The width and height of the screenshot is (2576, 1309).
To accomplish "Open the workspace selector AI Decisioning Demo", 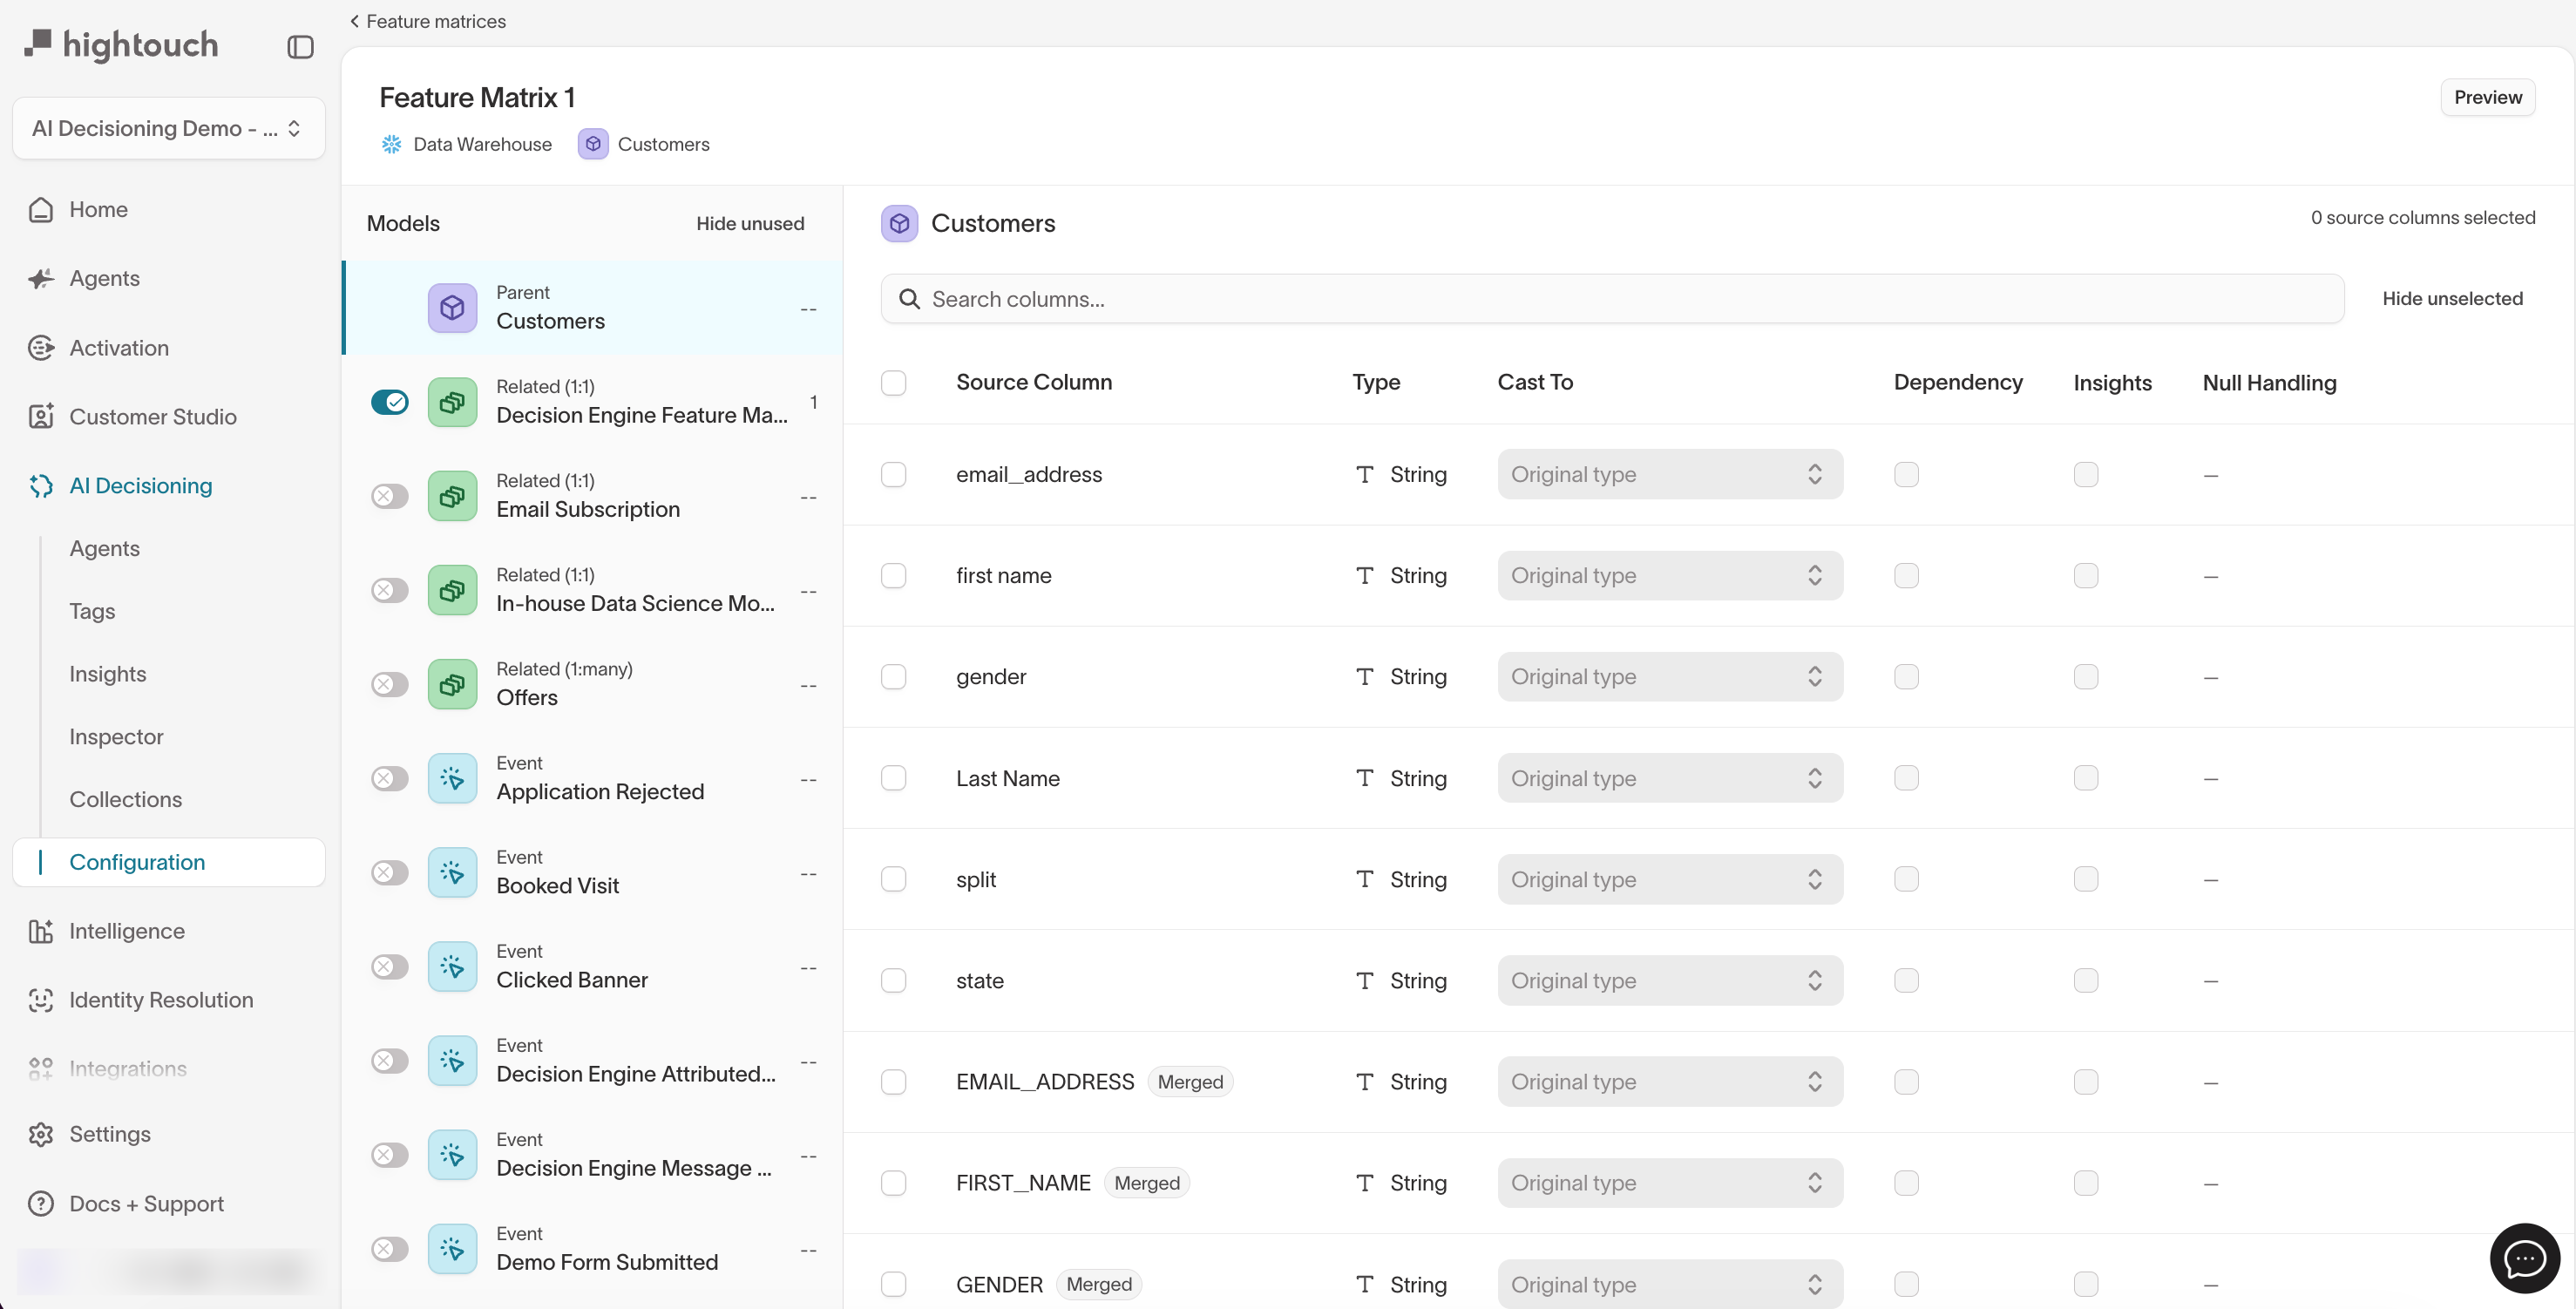I will (x=168, y=128).
